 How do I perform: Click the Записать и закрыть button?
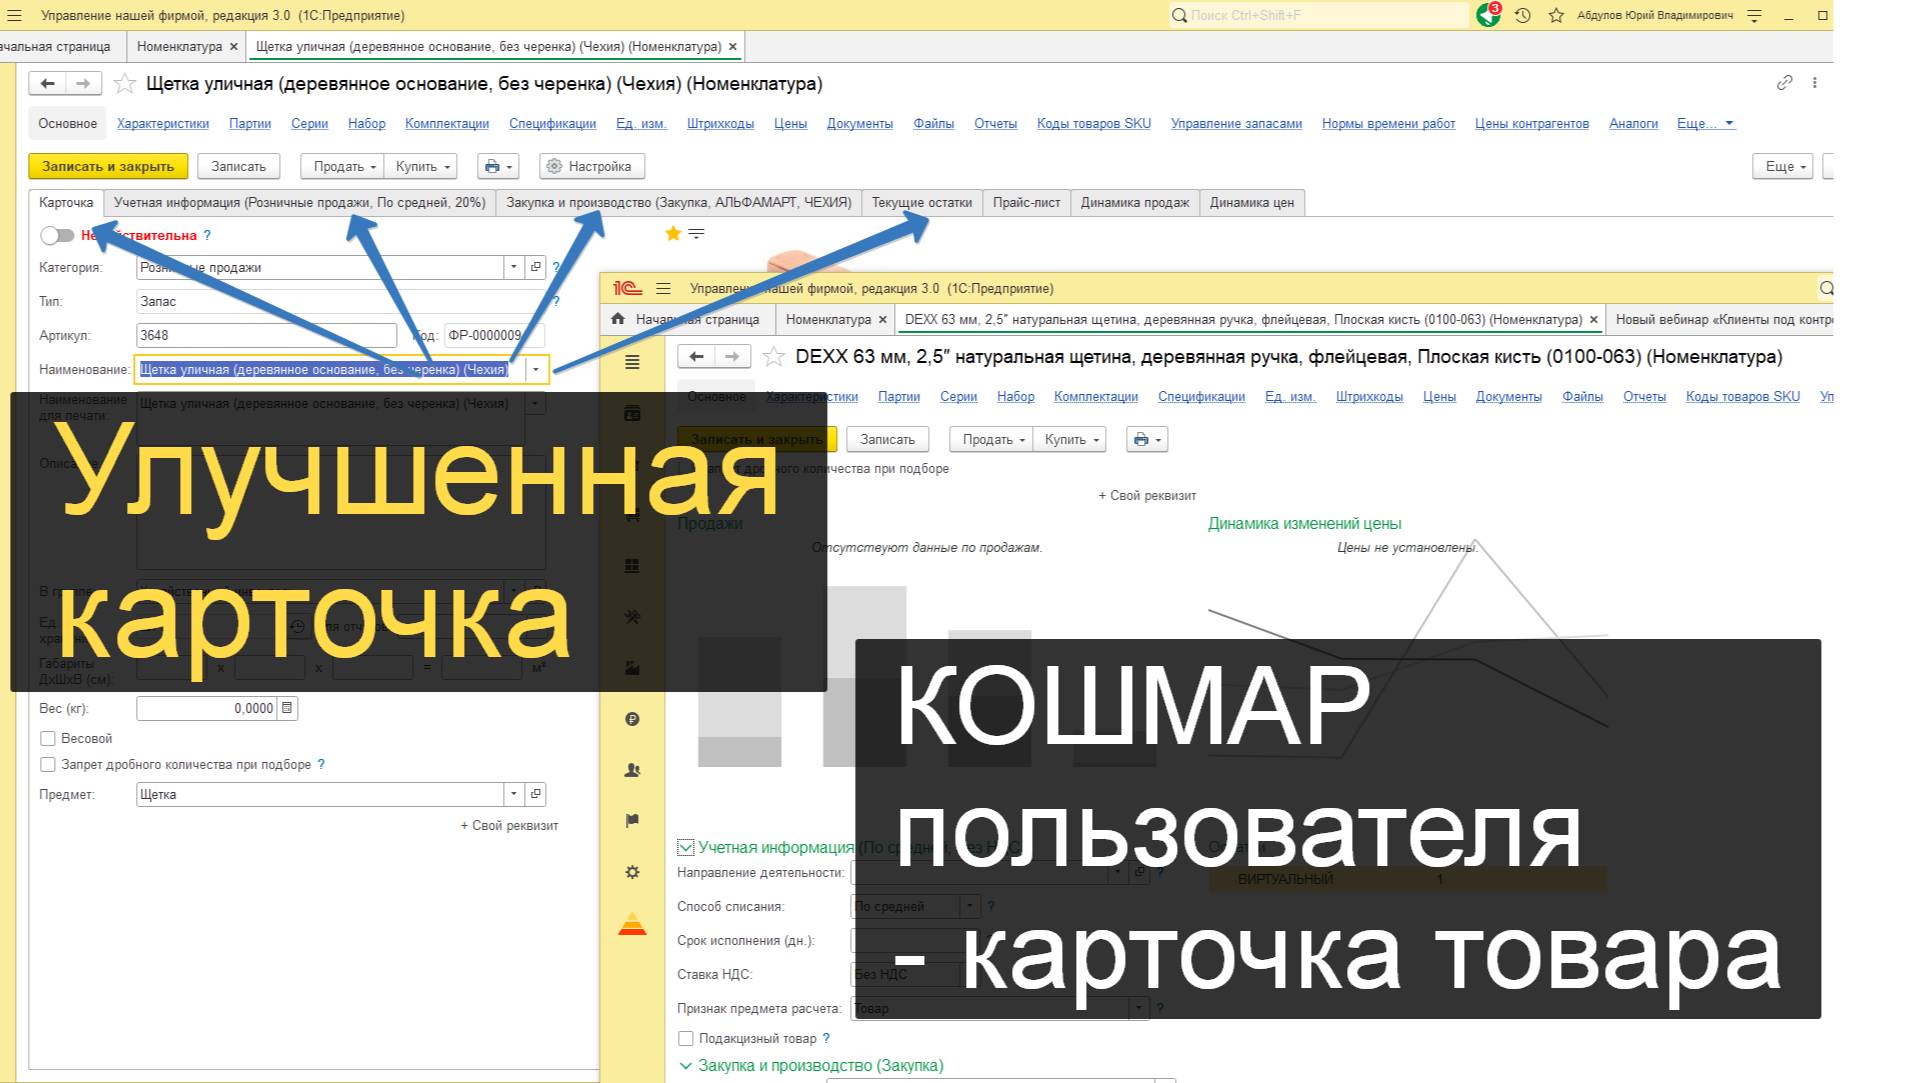108,166
